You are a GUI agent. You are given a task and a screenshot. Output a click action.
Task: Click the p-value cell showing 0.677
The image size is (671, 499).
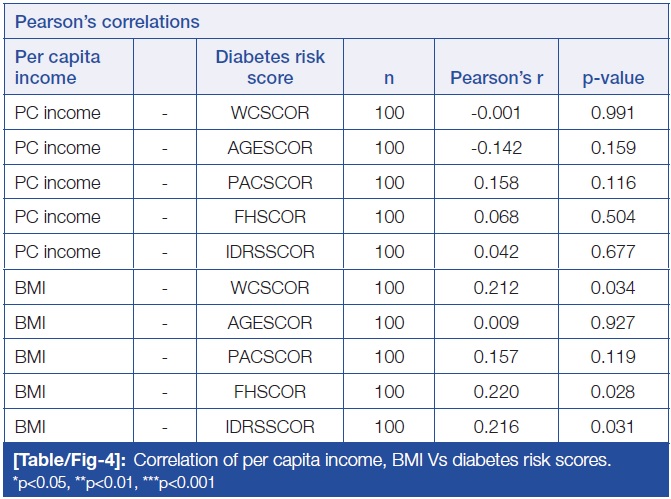613,252
